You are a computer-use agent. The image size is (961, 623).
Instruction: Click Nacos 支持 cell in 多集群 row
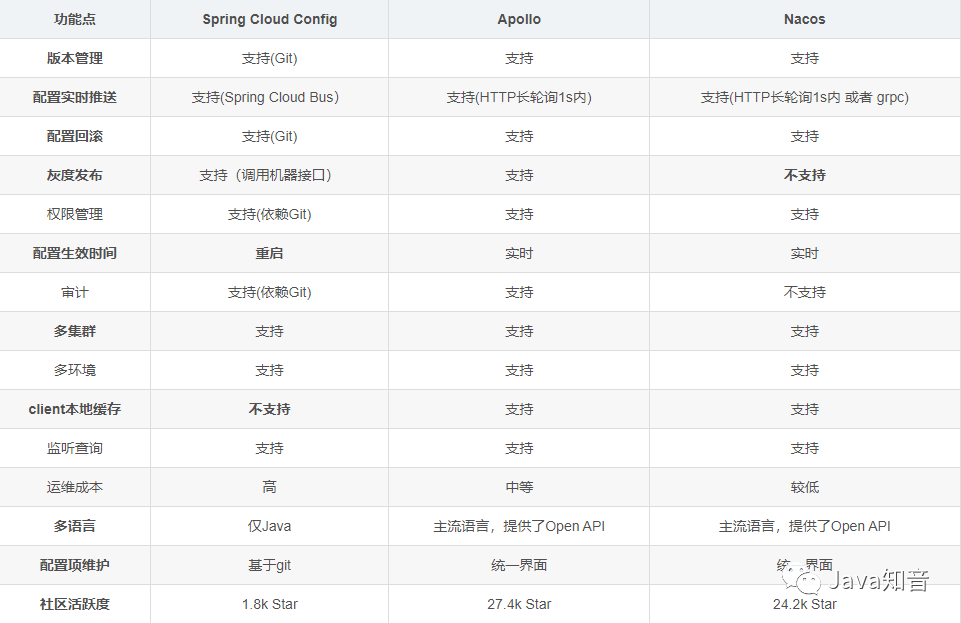tap(805, 331)
